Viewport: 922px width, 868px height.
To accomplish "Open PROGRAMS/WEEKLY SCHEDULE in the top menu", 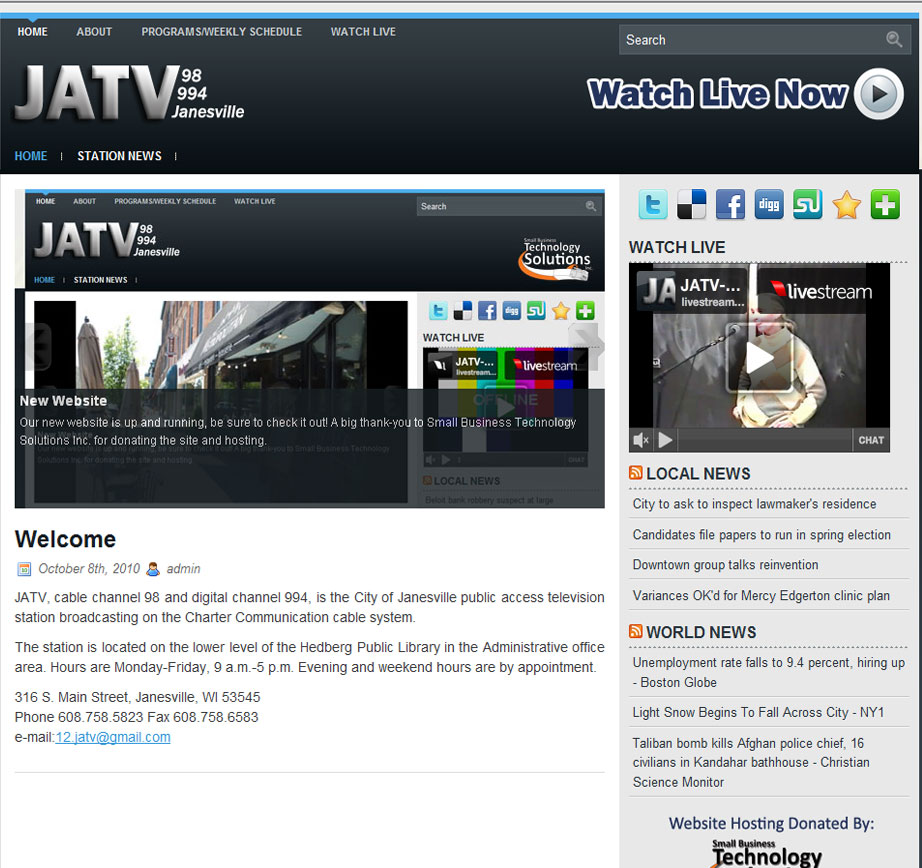I will [222, 32].
